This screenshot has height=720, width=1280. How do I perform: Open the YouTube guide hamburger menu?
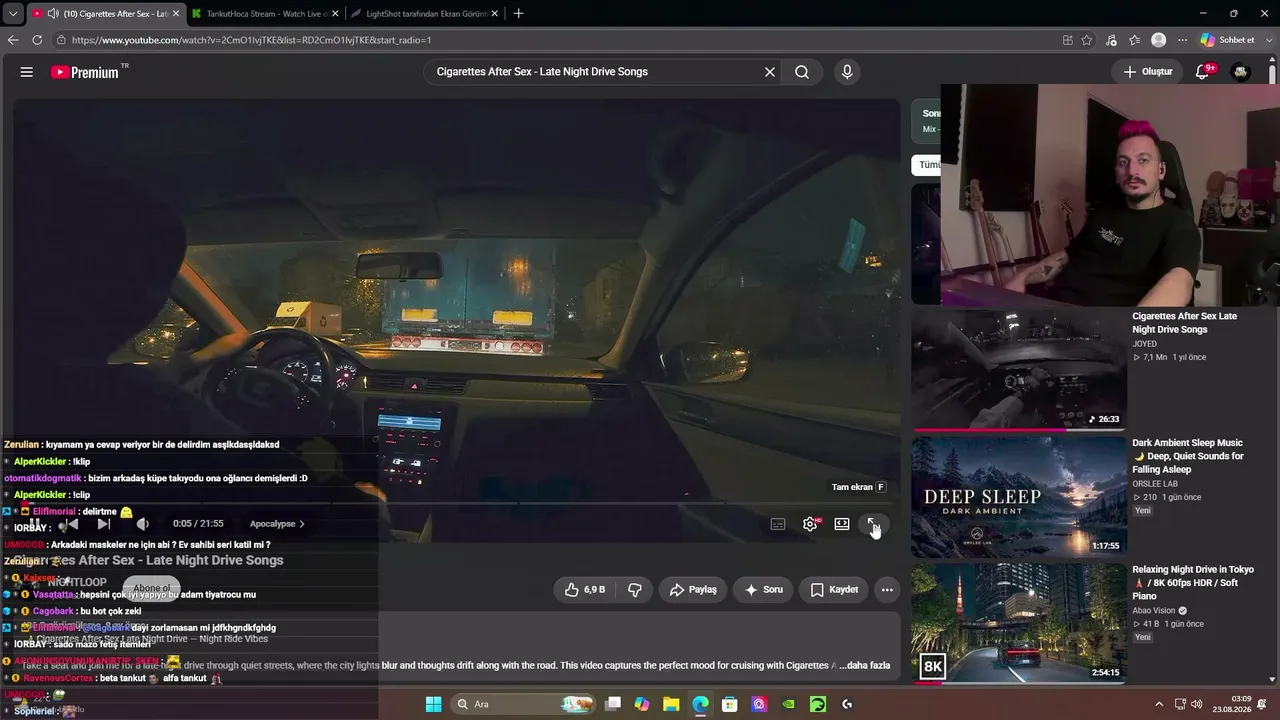27,72
